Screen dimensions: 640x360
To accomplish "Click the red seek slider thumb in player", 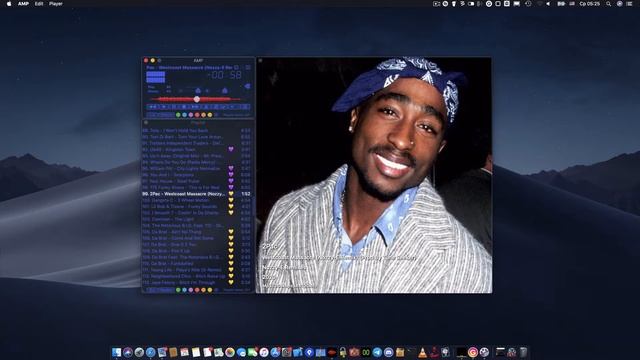I will [197, 99].
